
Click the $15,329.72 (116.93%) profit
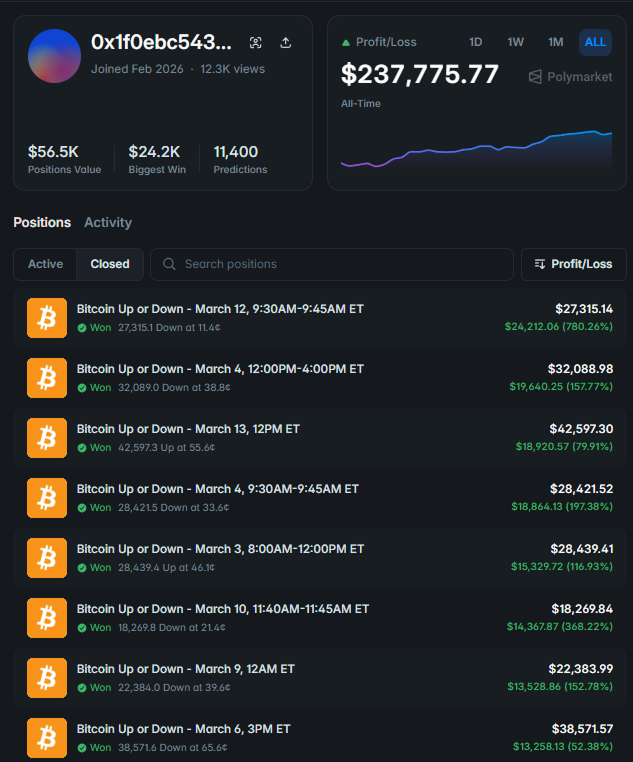coord(562,567)
